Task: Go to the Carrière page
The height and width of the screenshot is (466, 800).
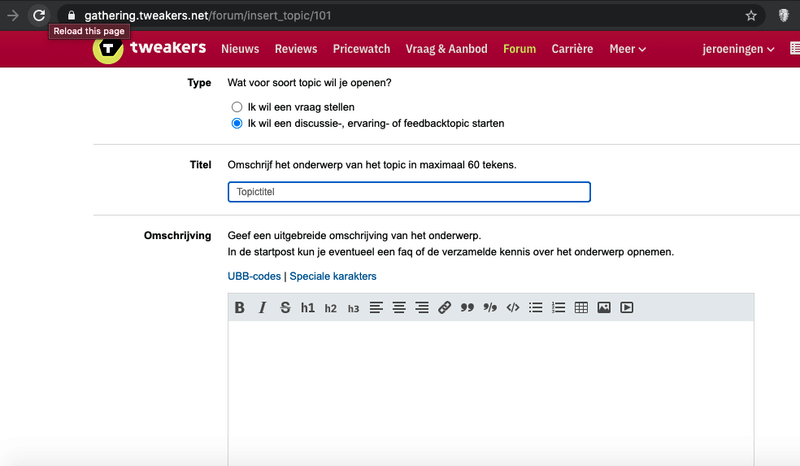Action: 572,49
